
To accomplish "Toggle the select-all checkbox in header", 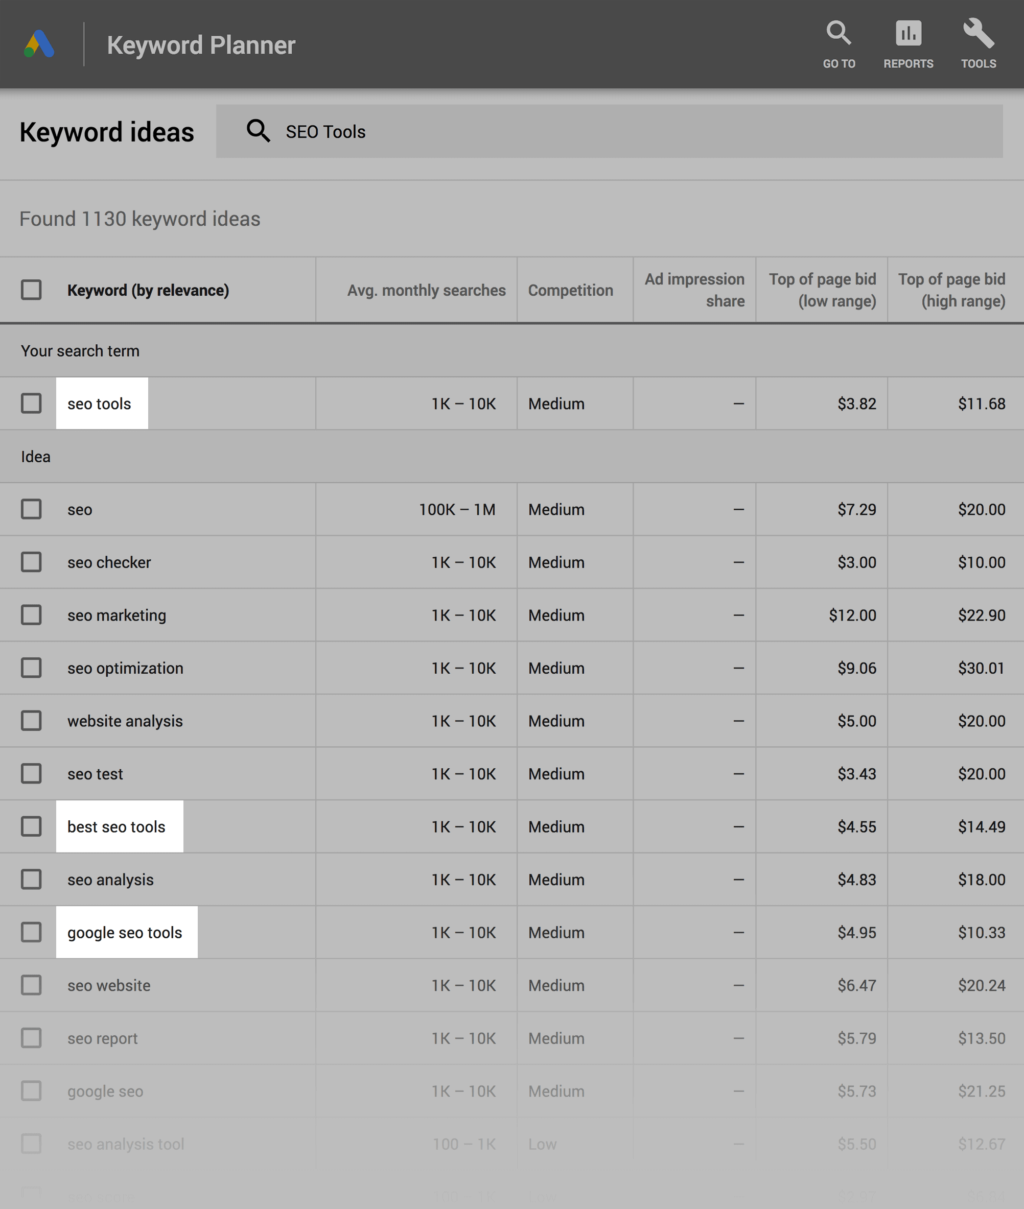I will point(32,290).
